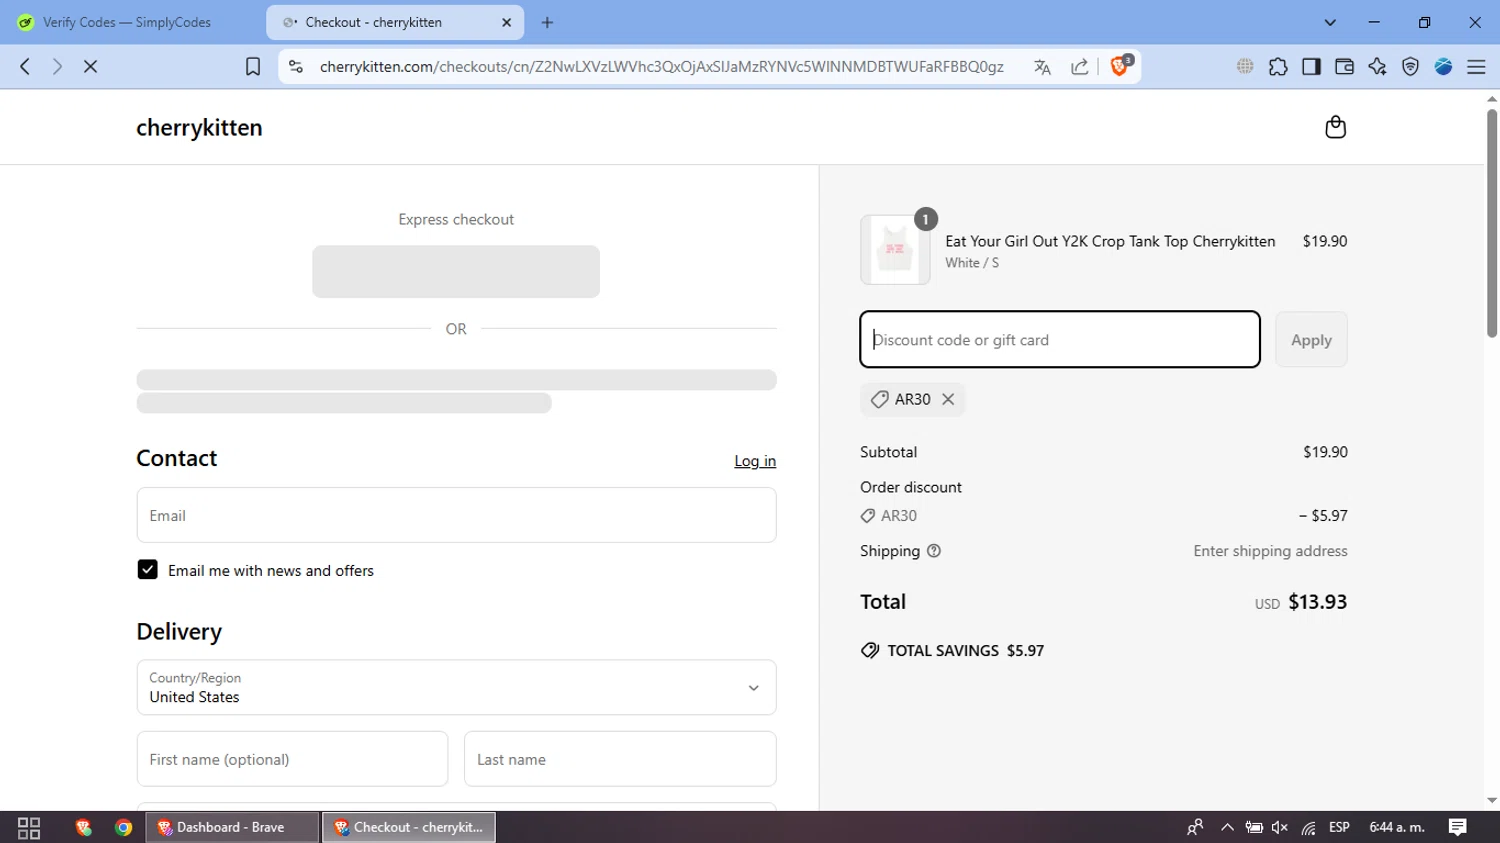Click the page vertical scrollbar
The image size is (1500, 843).
click(x=1492, y=223)
